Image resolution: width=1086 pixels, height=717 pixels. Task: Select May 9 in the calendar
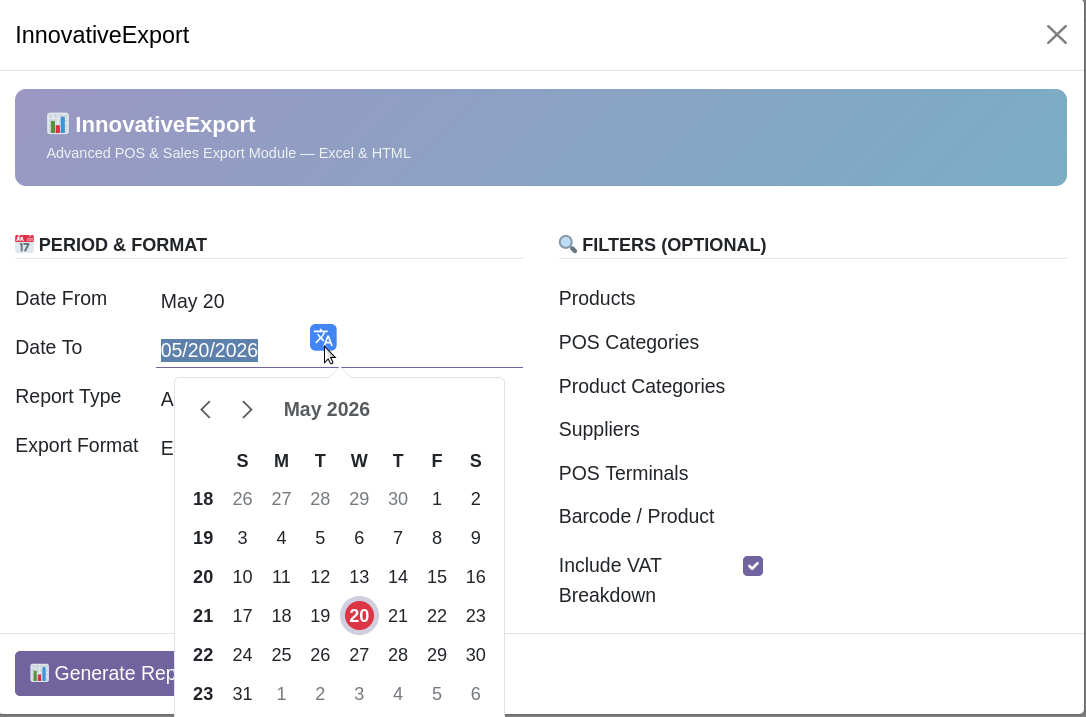pos(475,538)
